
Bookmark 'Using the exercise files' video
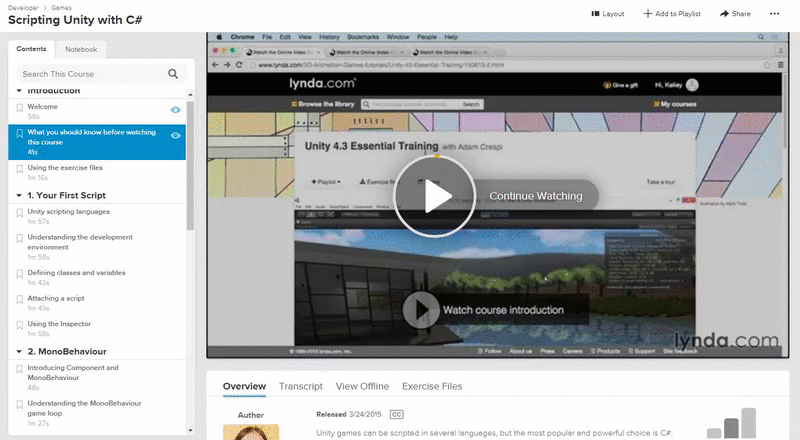point(19,168)
